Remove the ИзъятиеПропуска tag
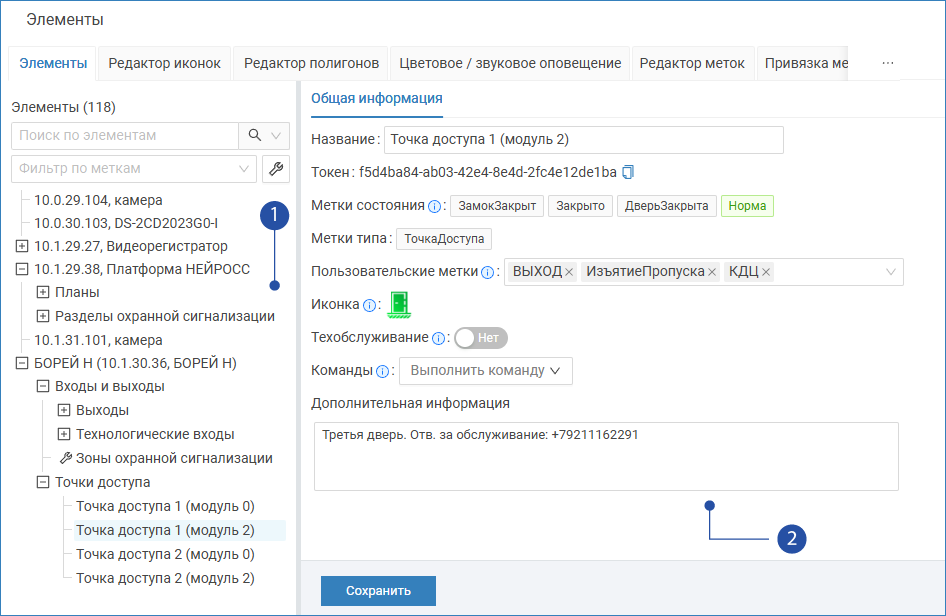946x616 pixels. coord(712,272)
